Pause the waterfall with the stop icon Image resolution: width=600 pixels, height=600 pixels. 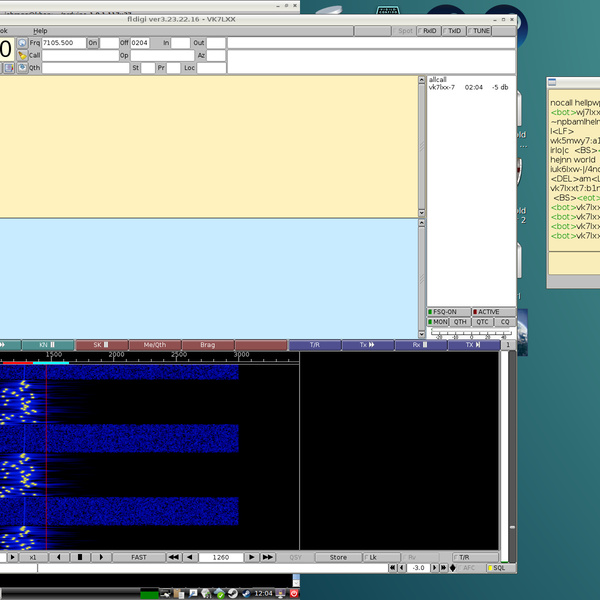point(79,557)
